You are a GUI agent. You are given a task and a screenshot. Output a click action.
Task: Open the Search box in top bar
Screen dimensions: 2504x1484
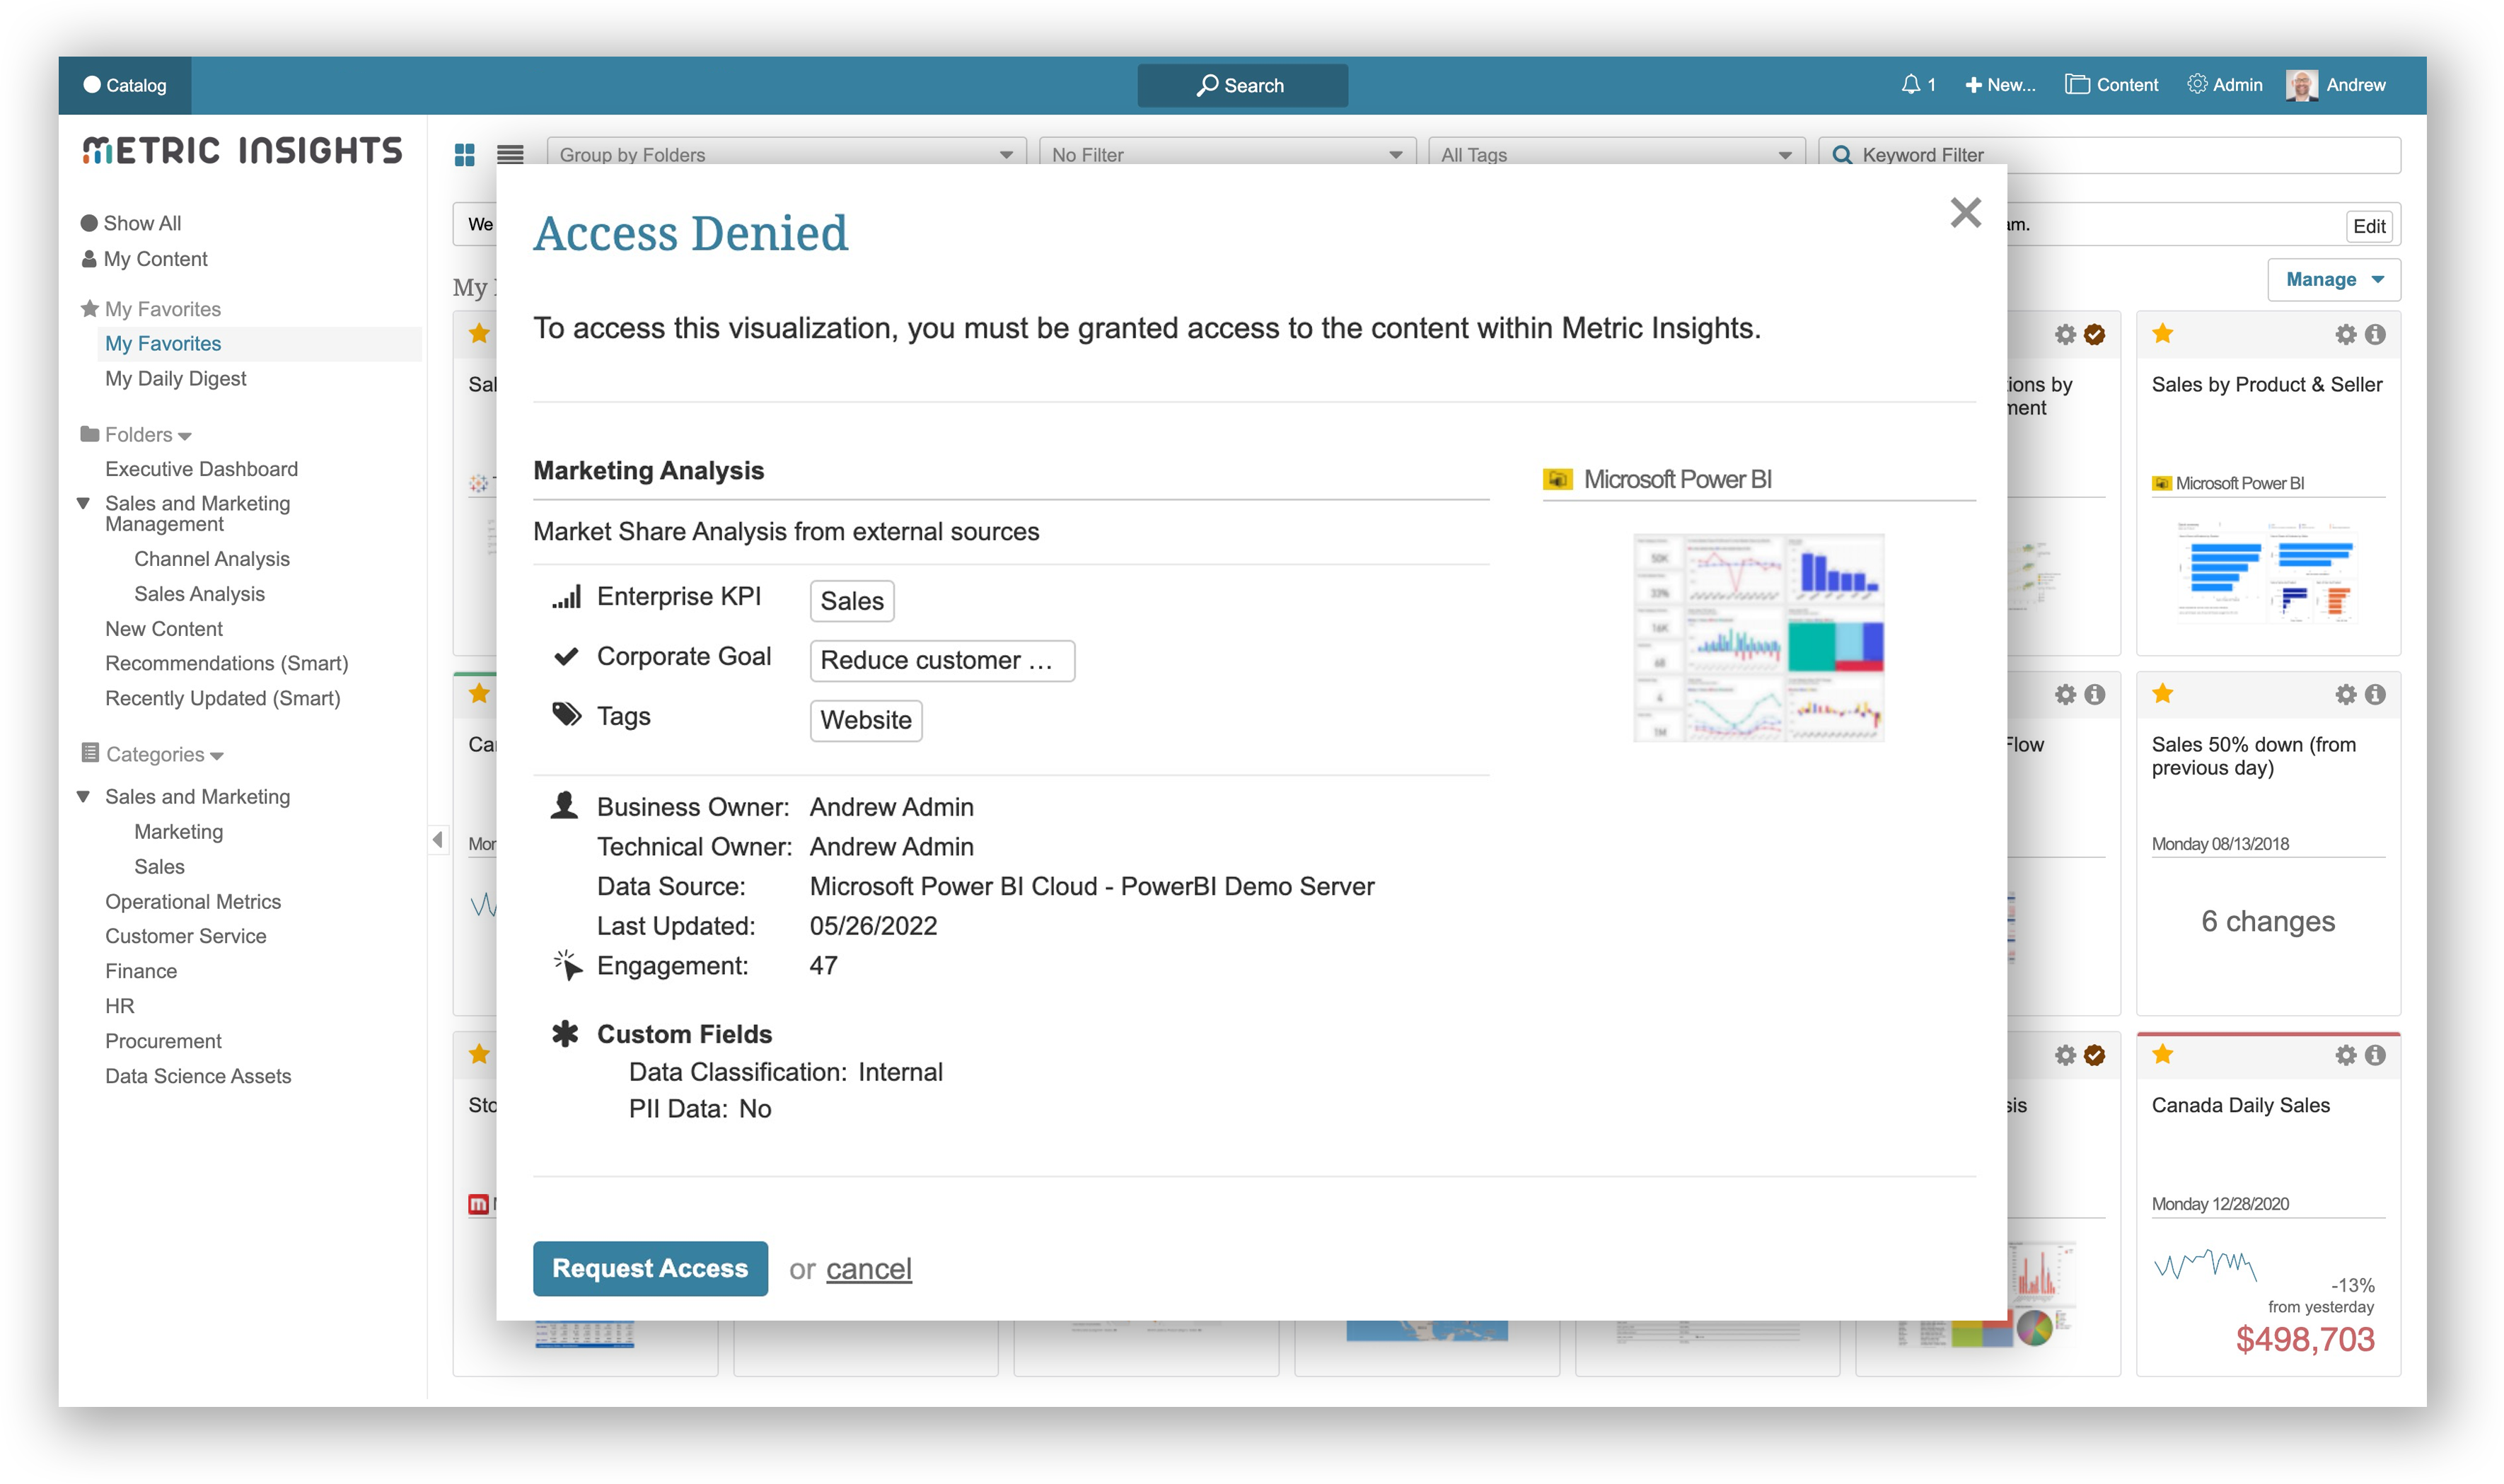[x=1242, y=85]
